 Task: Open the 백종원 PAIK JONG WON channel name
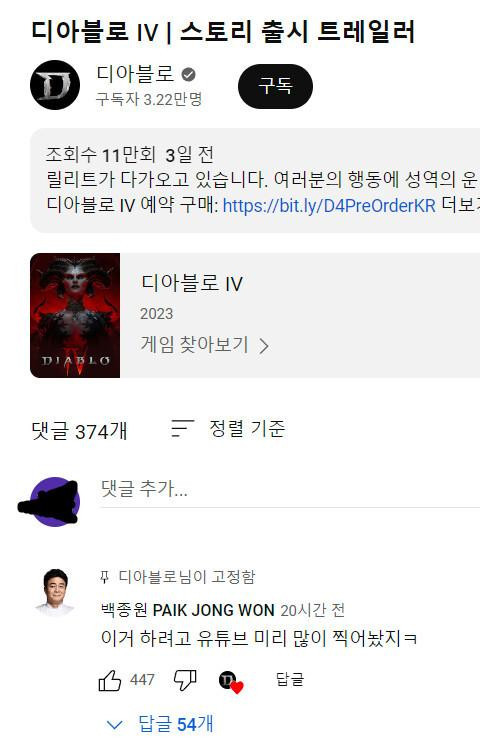(188, 610)
